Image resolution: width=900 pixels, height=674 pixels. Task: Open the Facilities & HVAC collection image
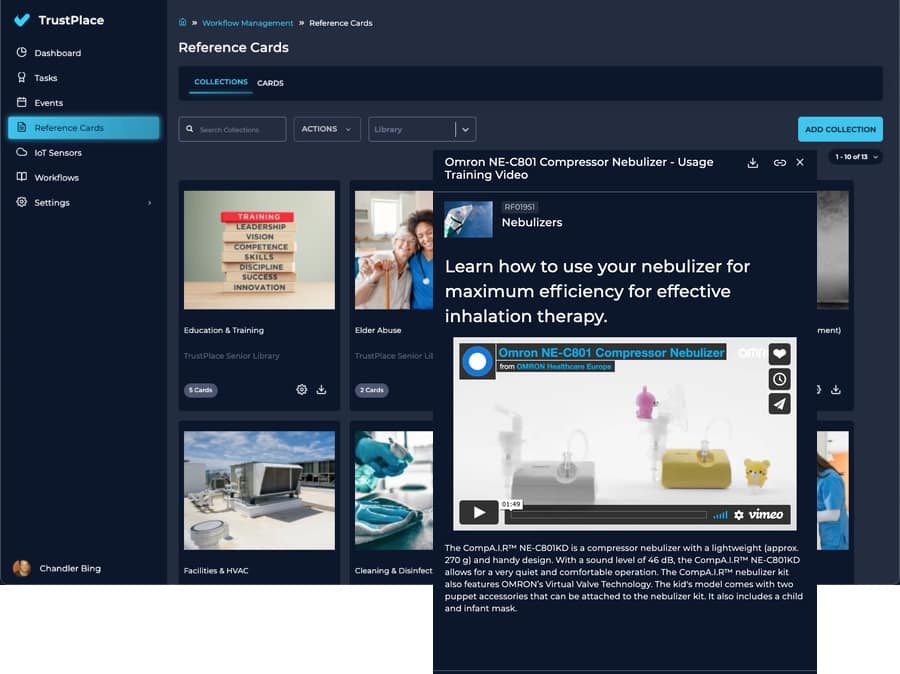(259, 490)
